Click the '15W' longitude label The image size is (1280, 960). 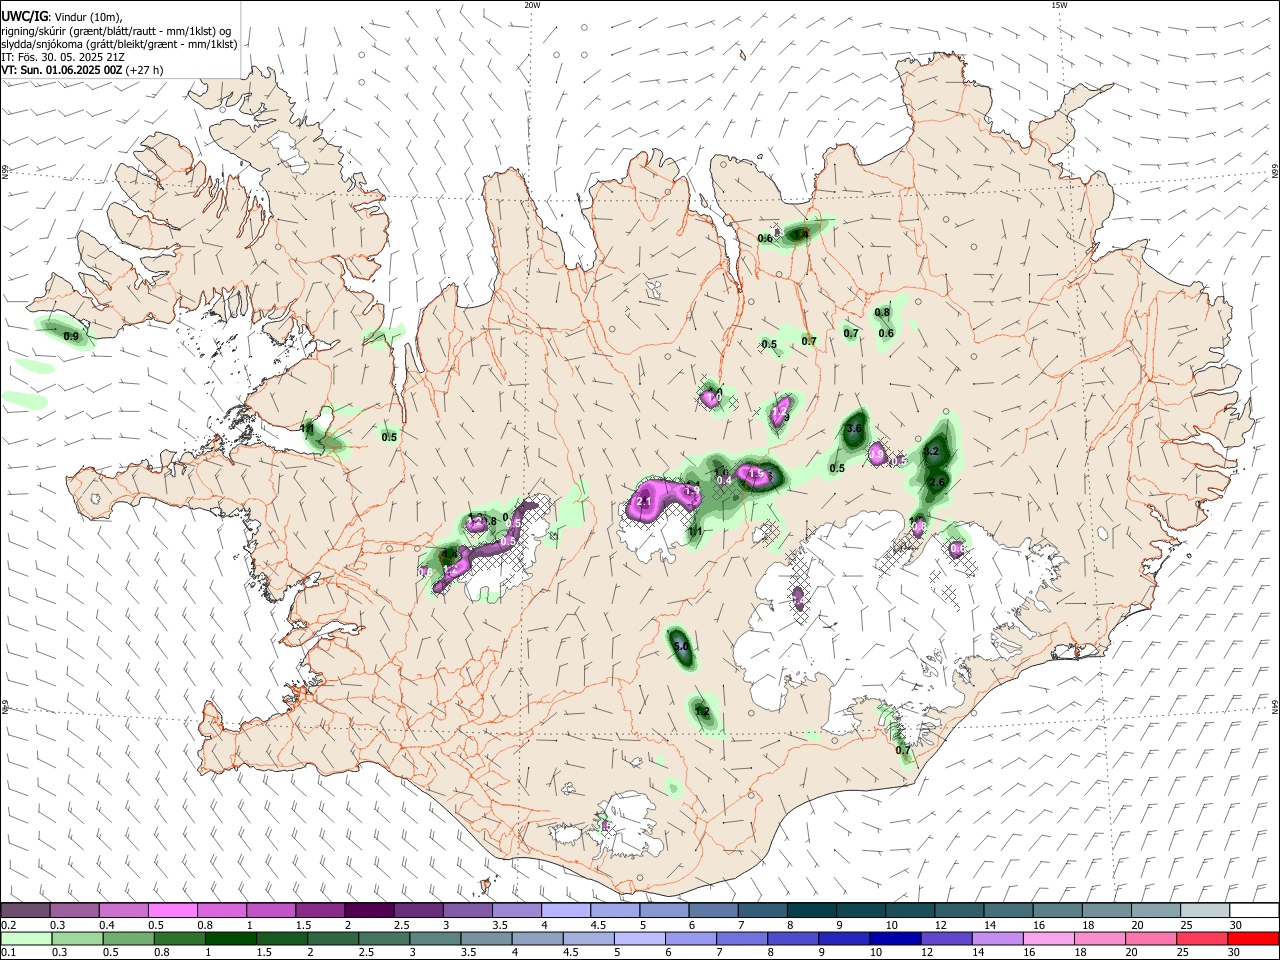(x=1058, y=5)
